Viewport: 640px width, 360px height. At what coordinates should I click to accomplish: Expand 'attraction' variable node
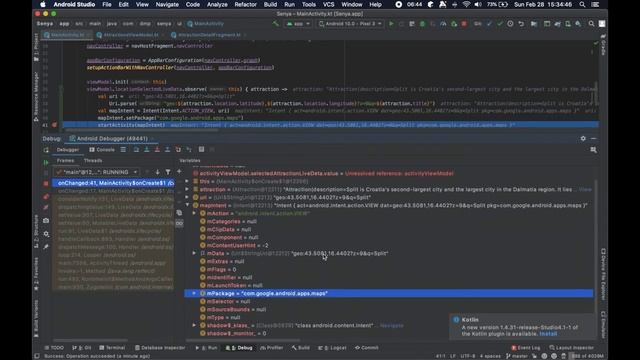click(x=187, y=189)
